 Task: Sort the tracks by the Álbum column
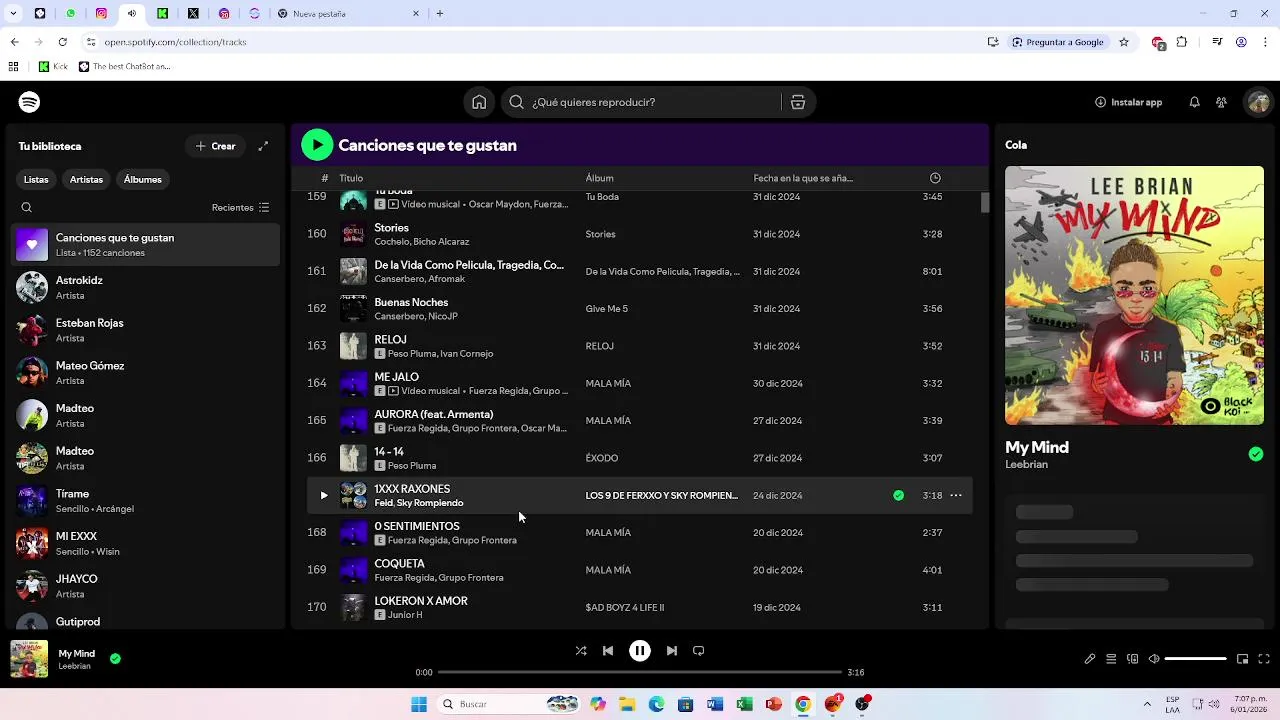[600, 178]
